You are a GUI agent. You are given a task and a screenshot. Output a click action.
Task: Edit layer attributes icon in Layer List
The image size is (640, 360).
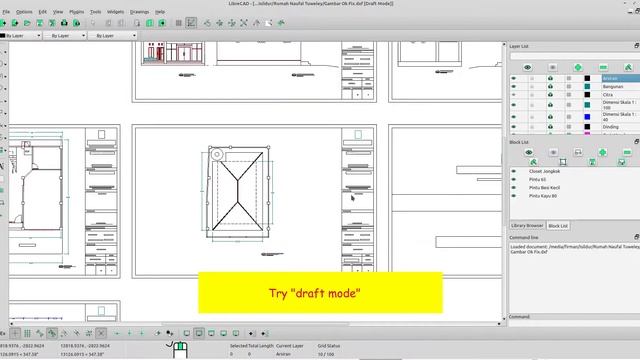tap(628, 67)
